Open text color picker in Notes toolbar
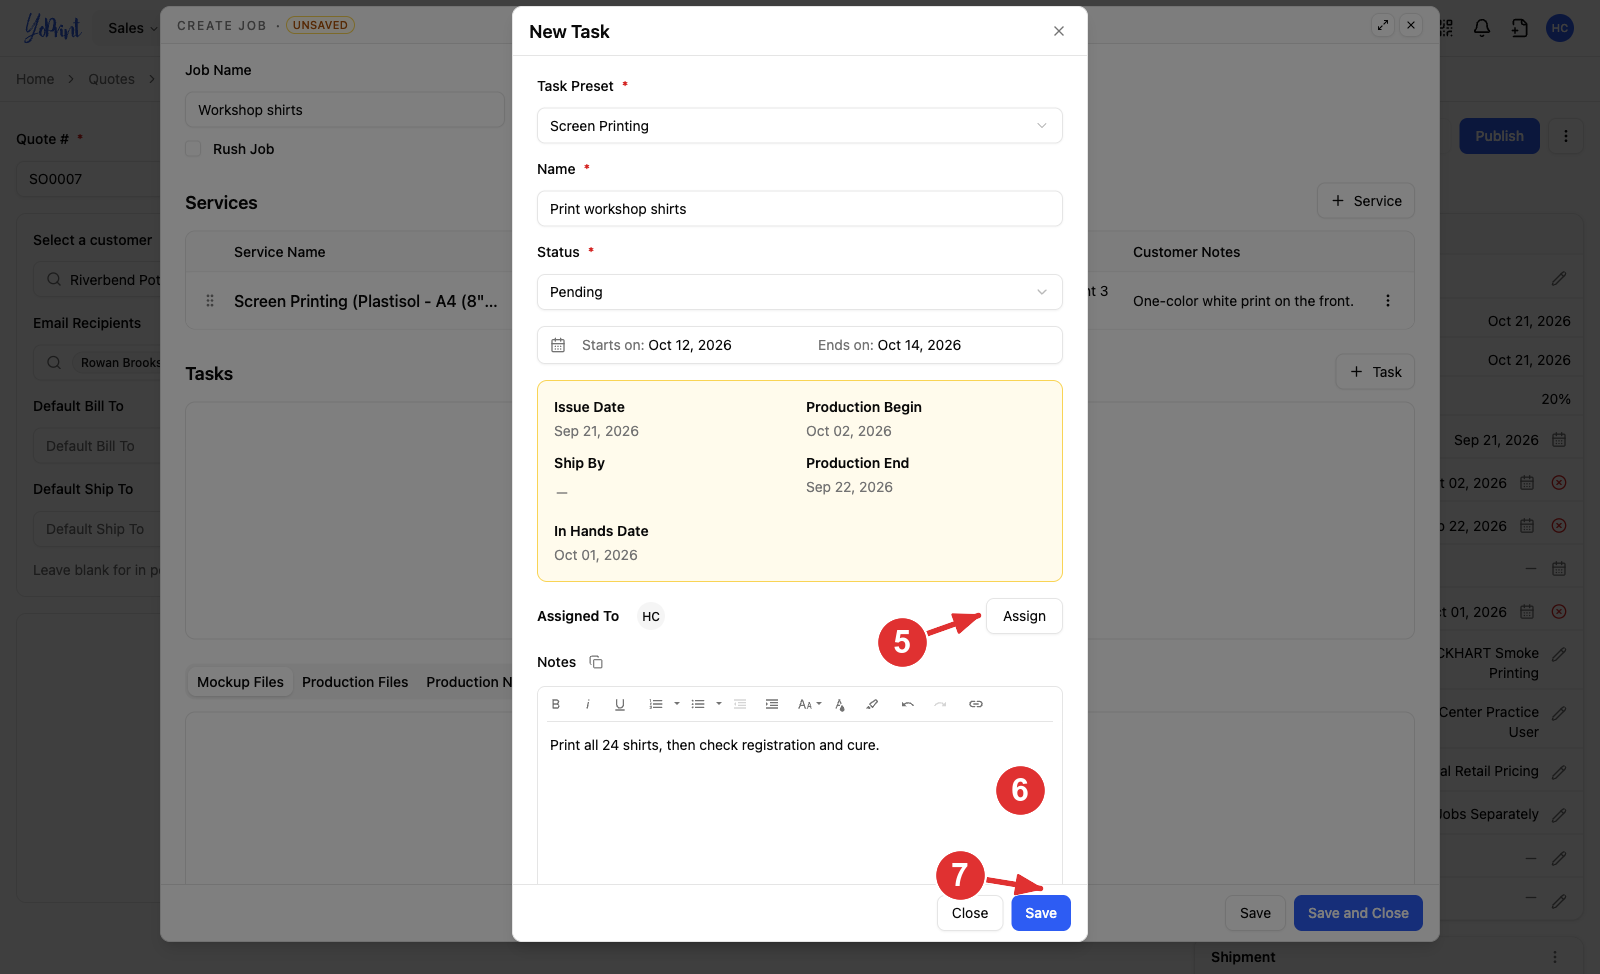Viewport: 1600px width, 974px height. (840, 704)
